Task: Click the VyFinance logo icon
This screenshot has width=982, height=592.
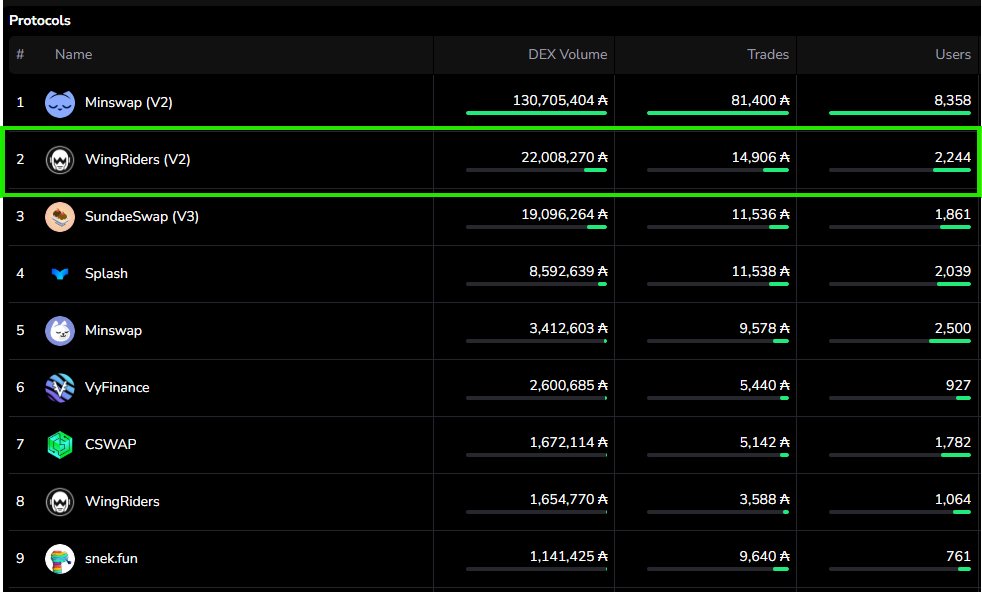Action: [60, 387]
